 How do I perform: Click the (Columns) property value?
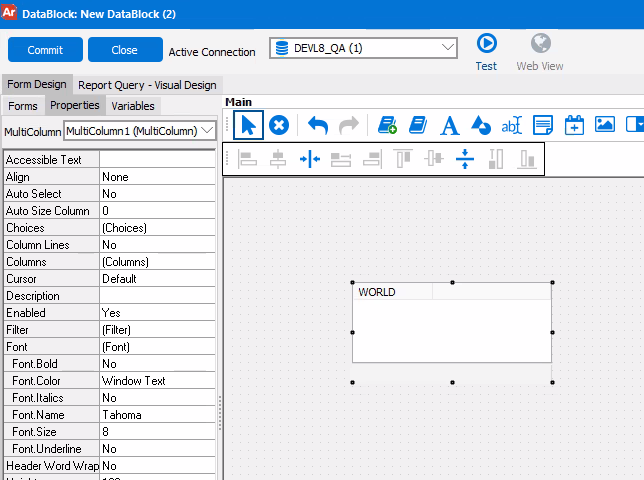tap(157, 262)
